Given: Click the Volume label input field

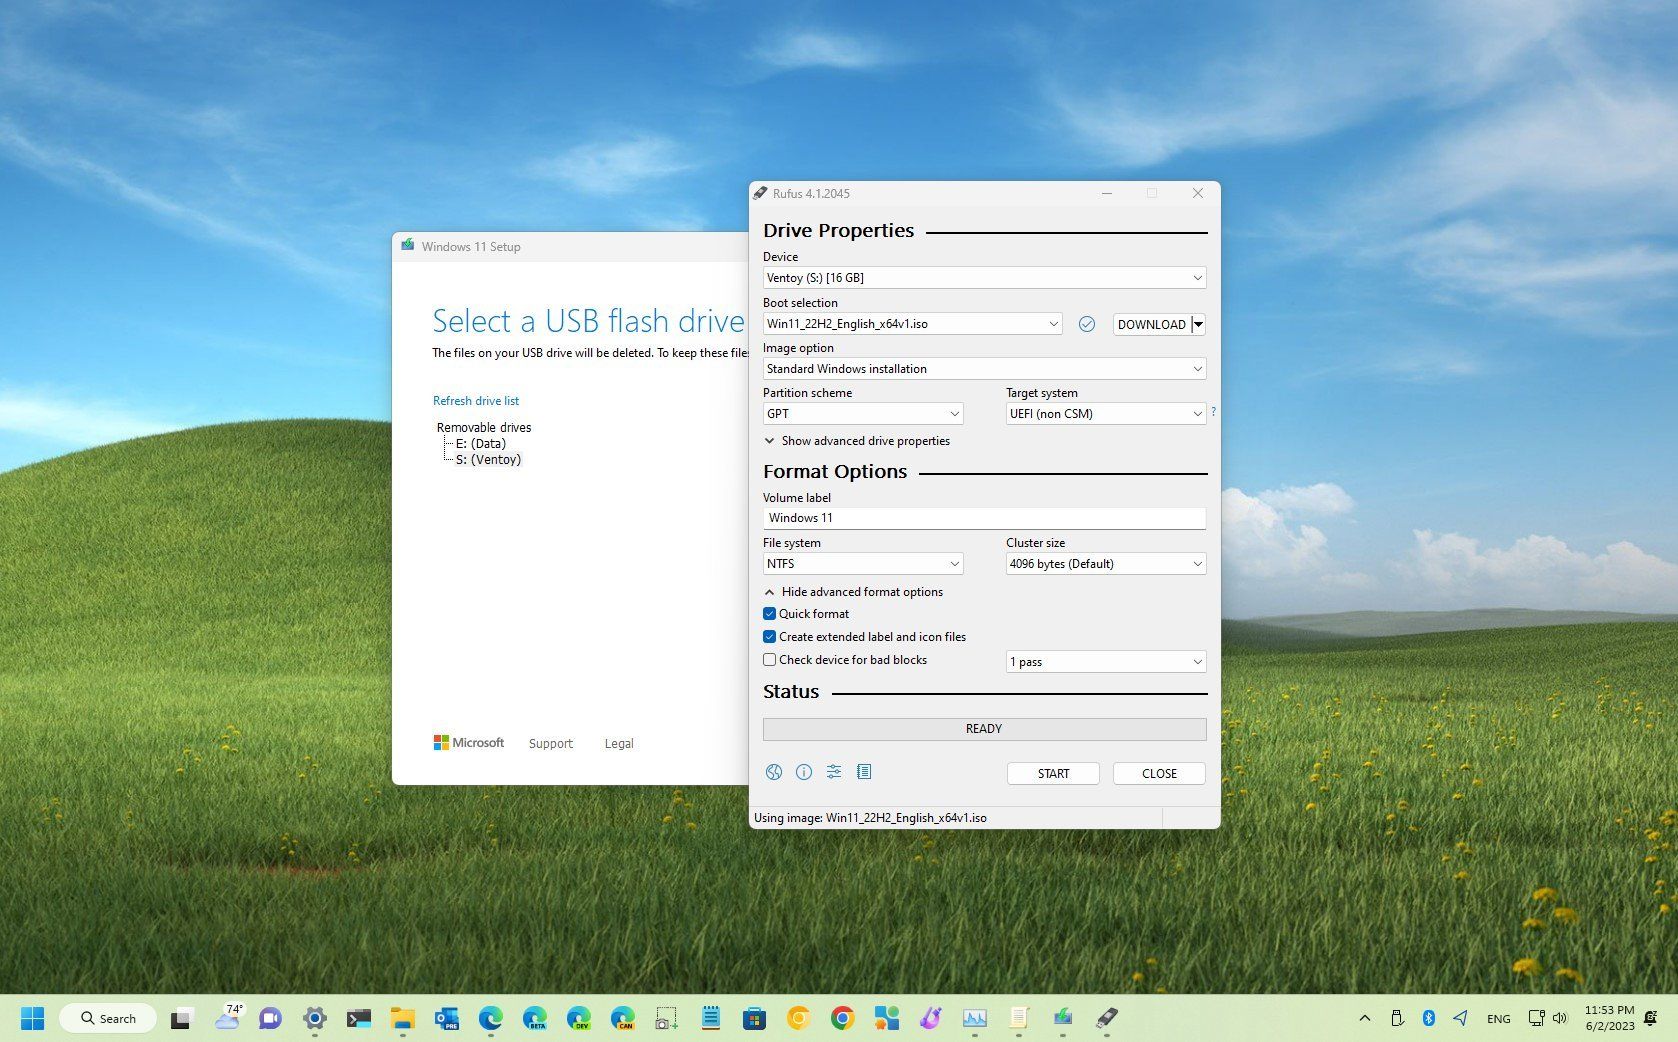Looking at the screenshot, I should pos(984,518).
